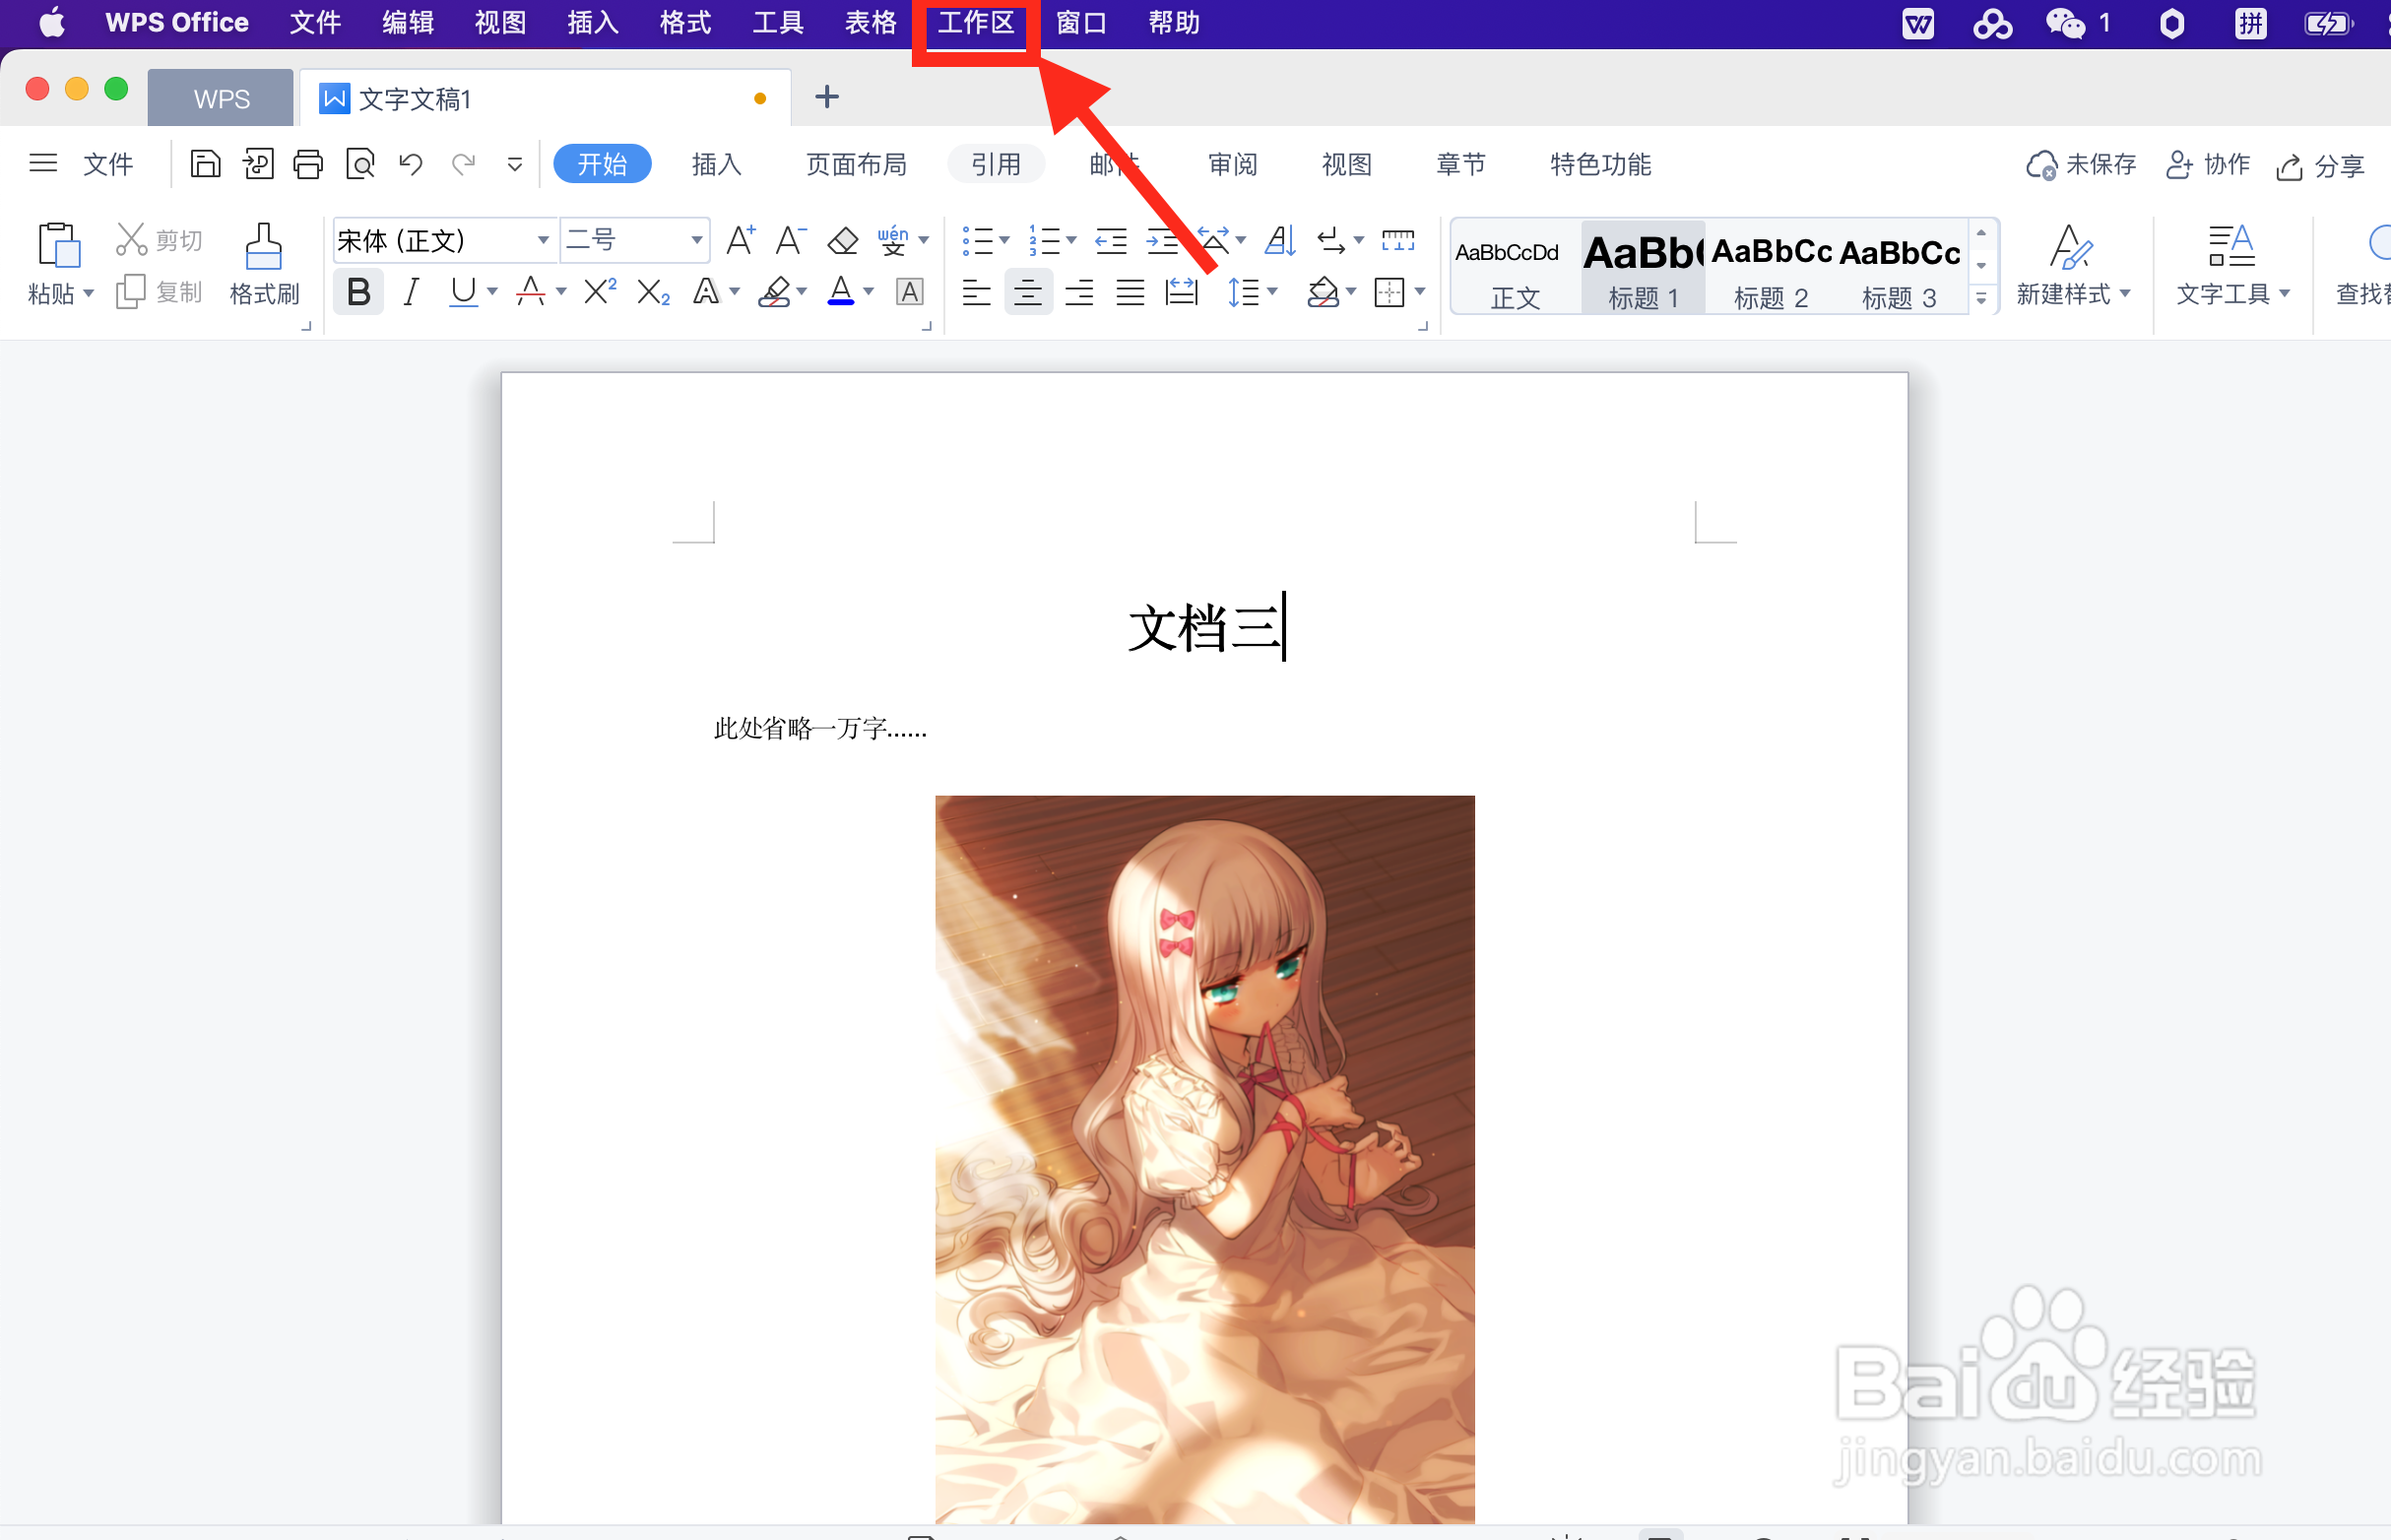Pick the font color A swatch
Image resolution: width=2391 pixels, height=1540 pixels.
[841, 292]
